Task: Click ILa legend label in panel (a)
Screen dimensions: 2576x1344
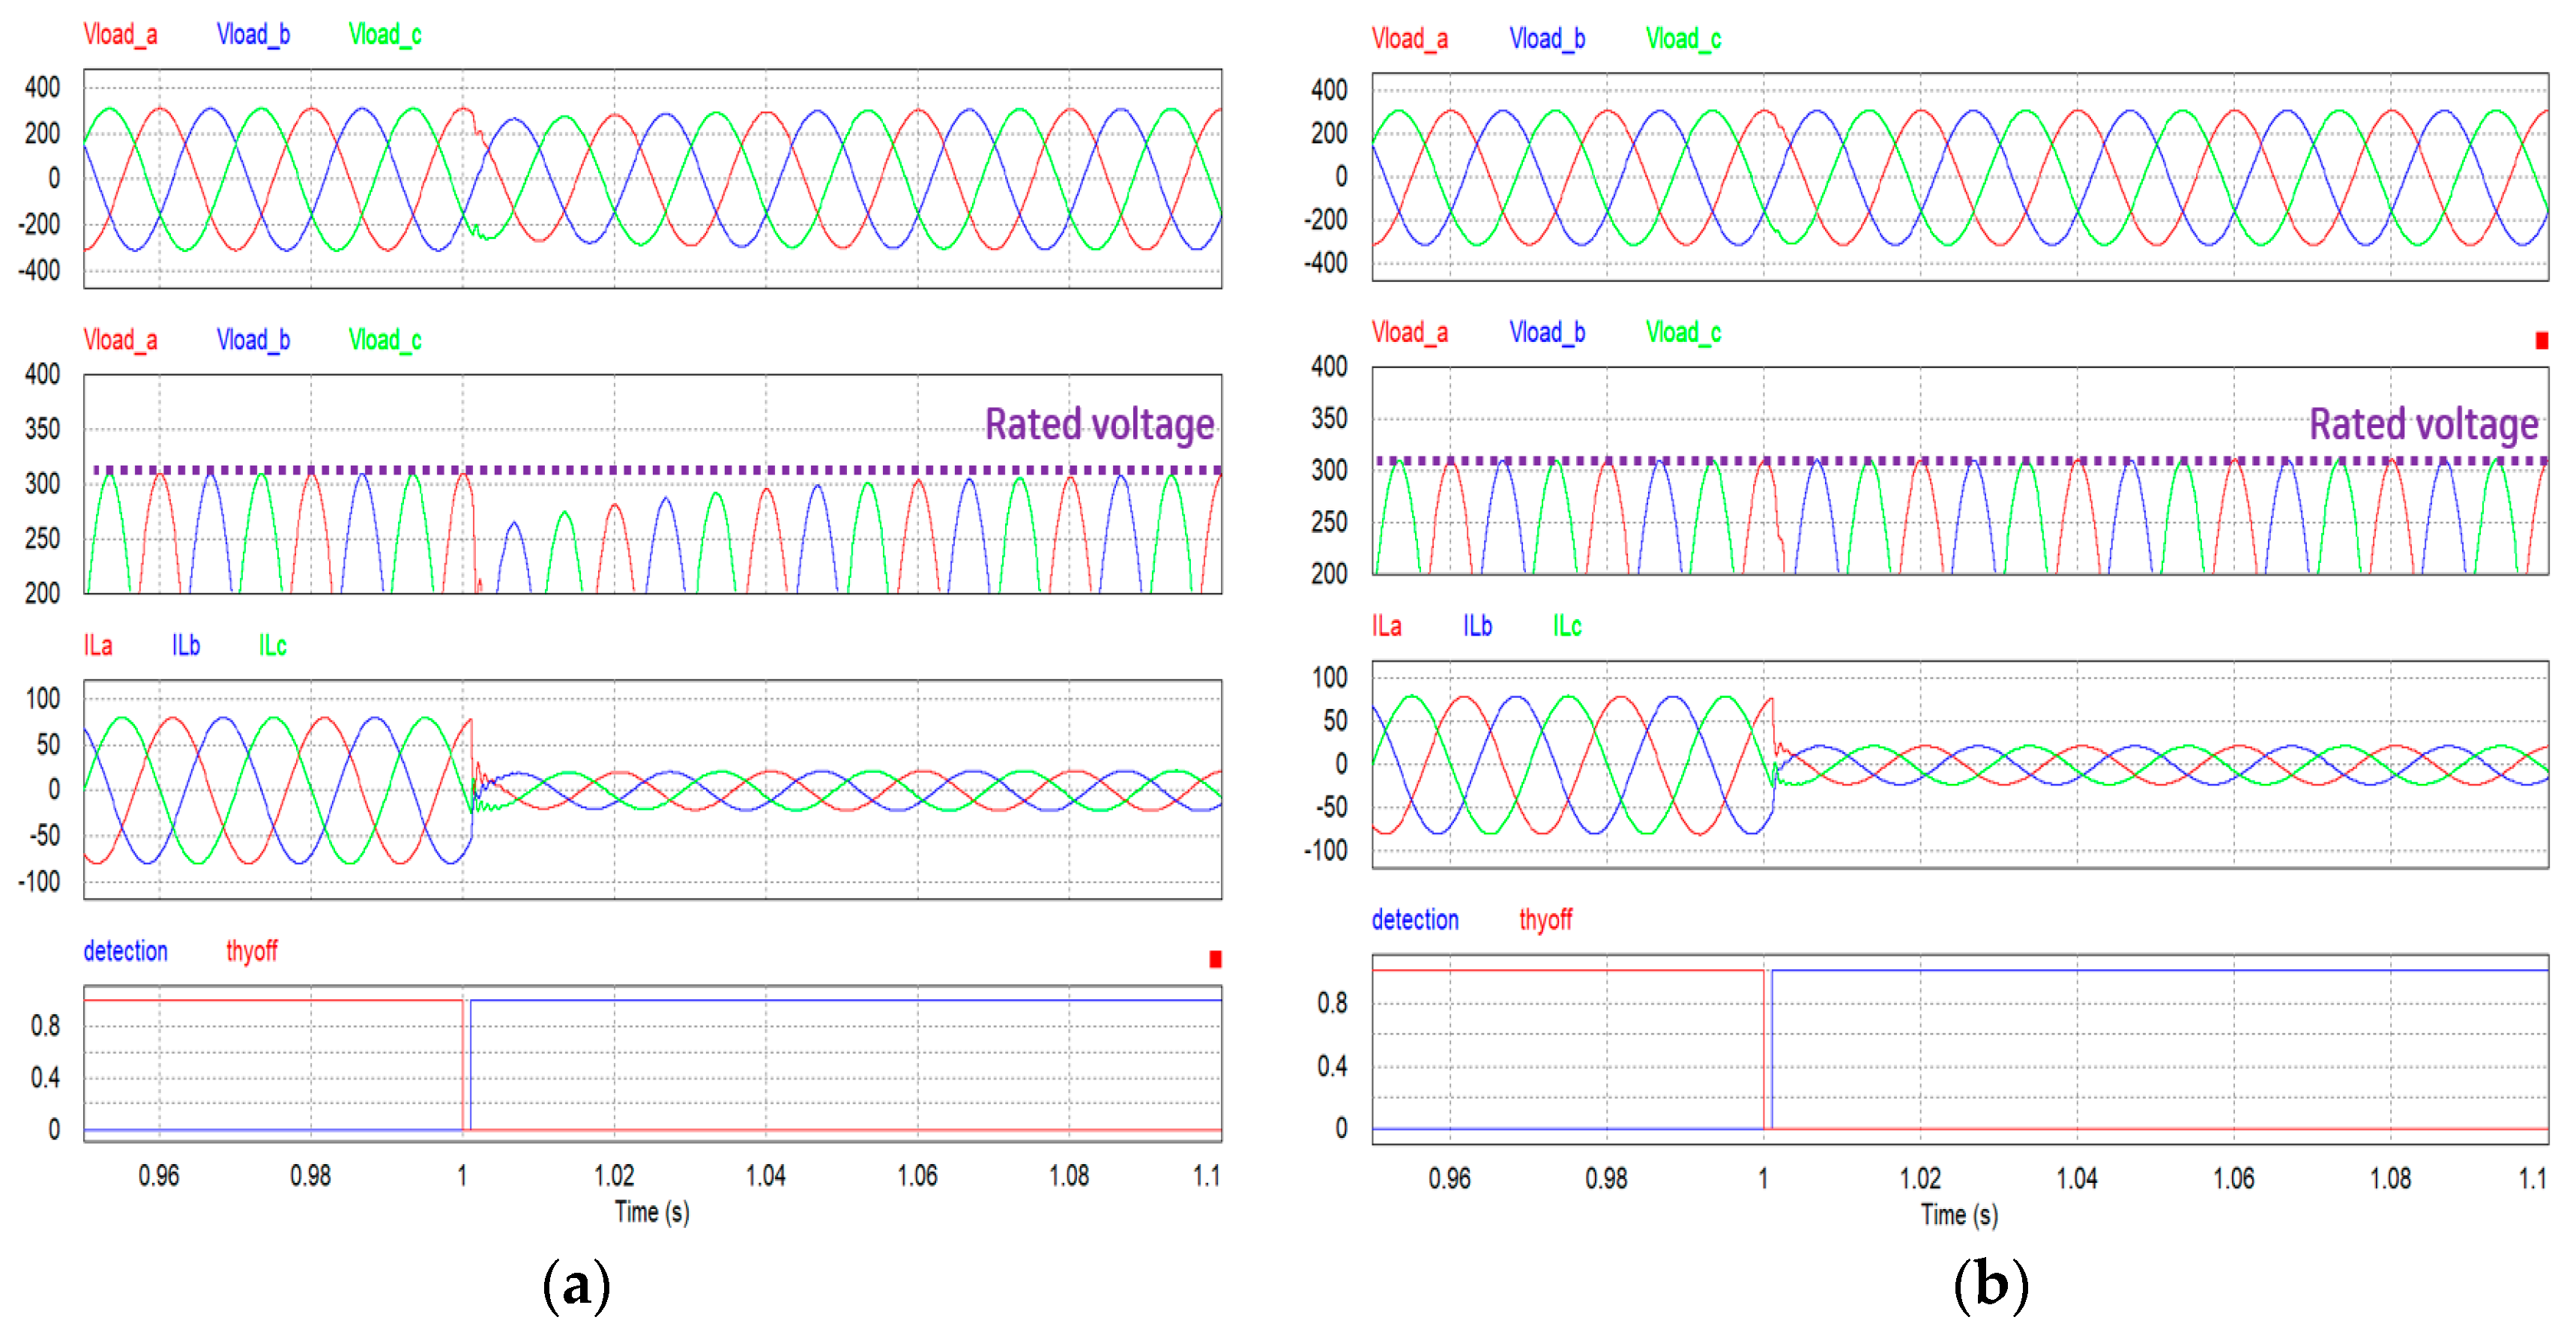Action: [x=98, y=645]
